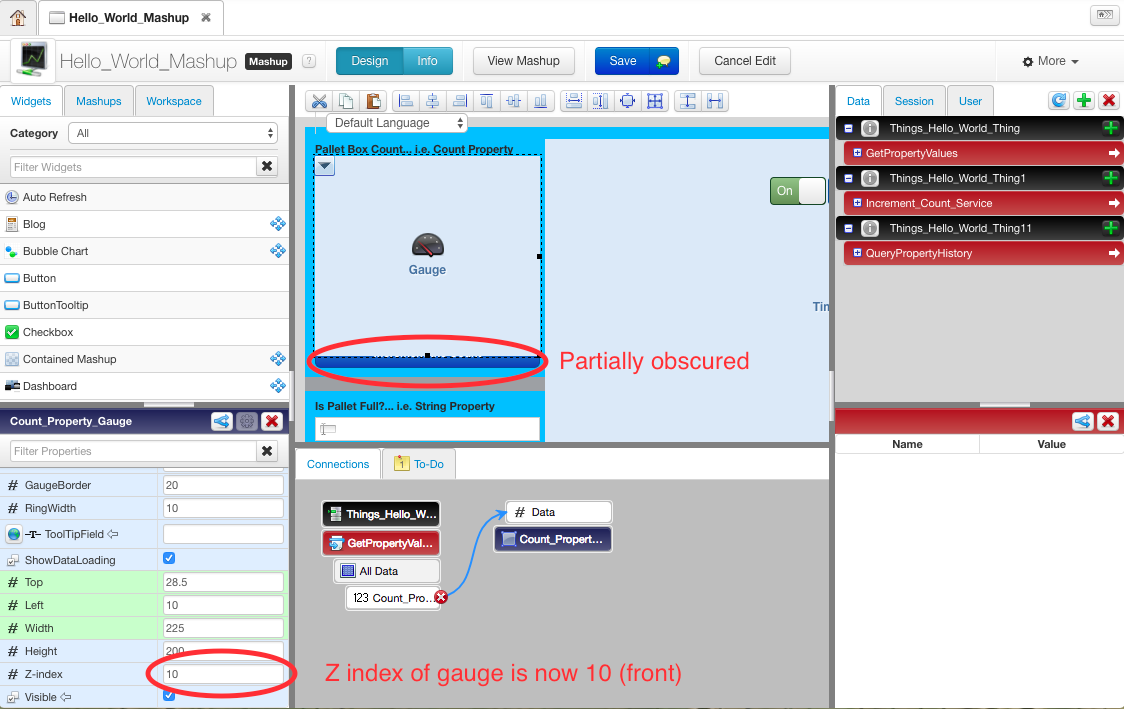Switch to Design mode
The width and height of the screenshot is (1124, 709).
click(370, 61)
